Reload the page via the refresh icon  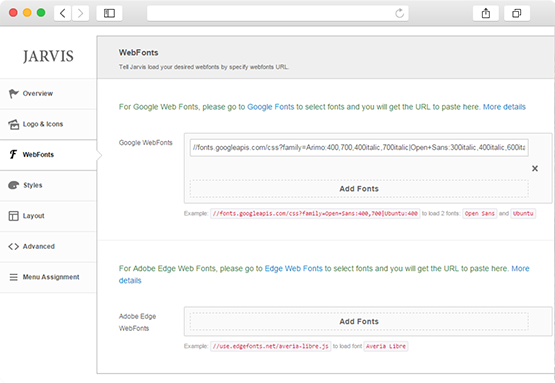pos(399,13)
